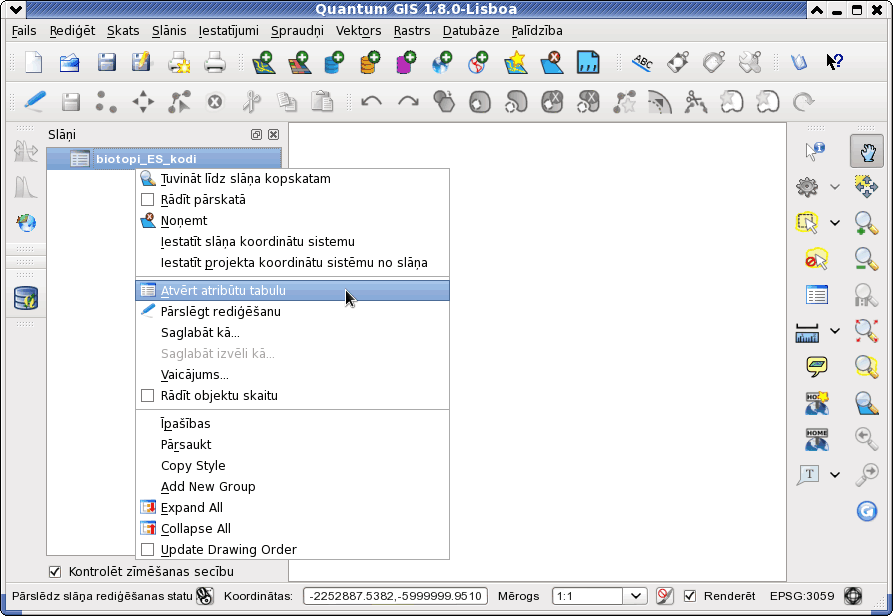Click Remove Layer toolbar icon
The height and width of the screenshot is (616, 893).
pos(552,62)
